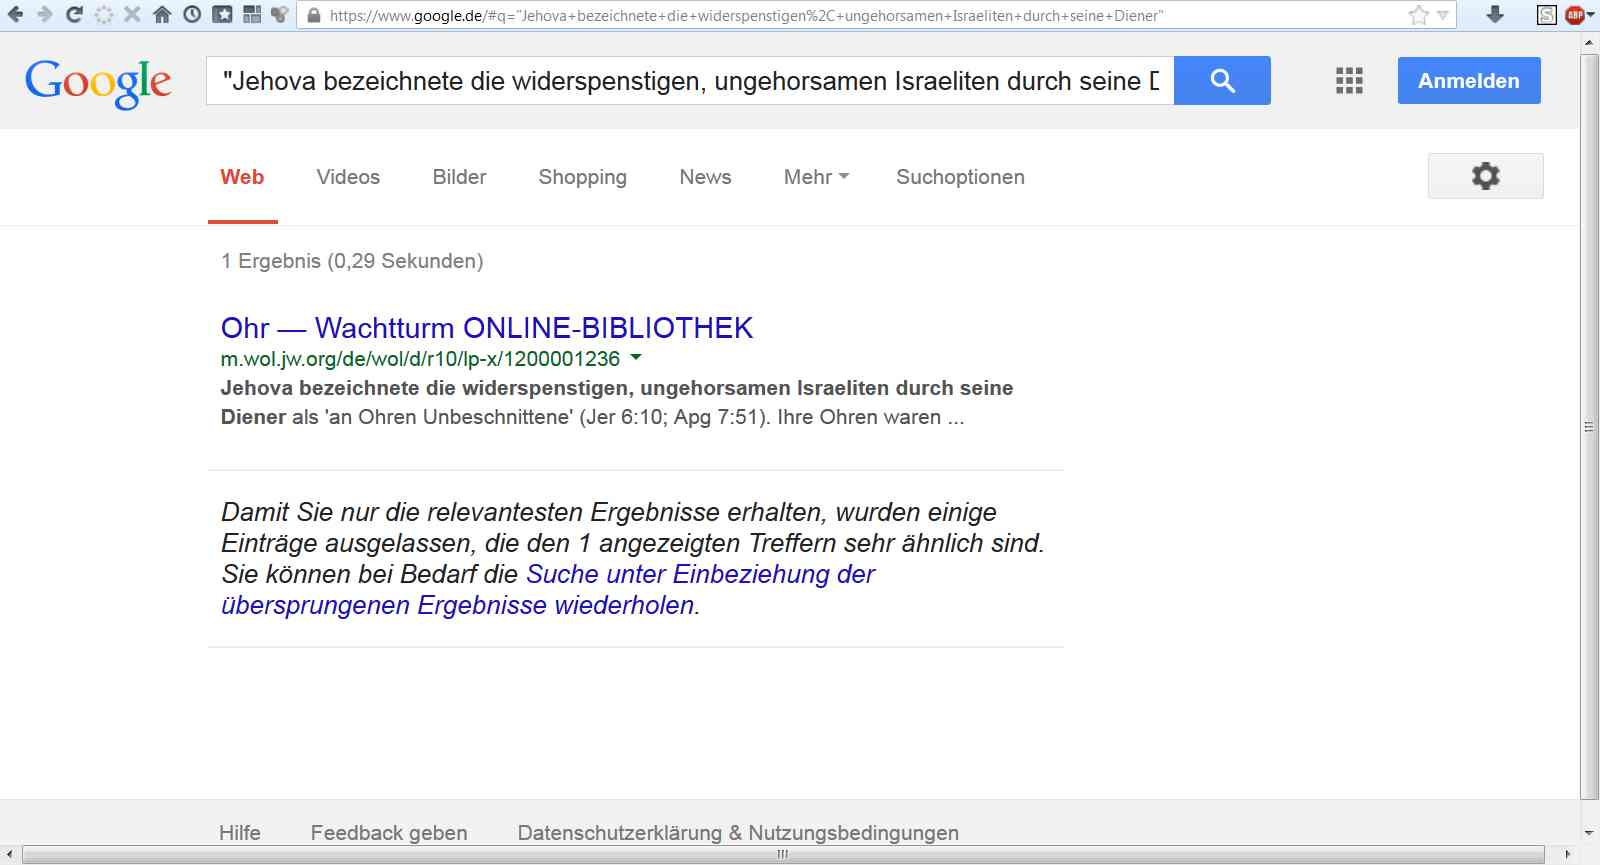
Task: Click the blue search magnifier button
Action: (1222, 80)
